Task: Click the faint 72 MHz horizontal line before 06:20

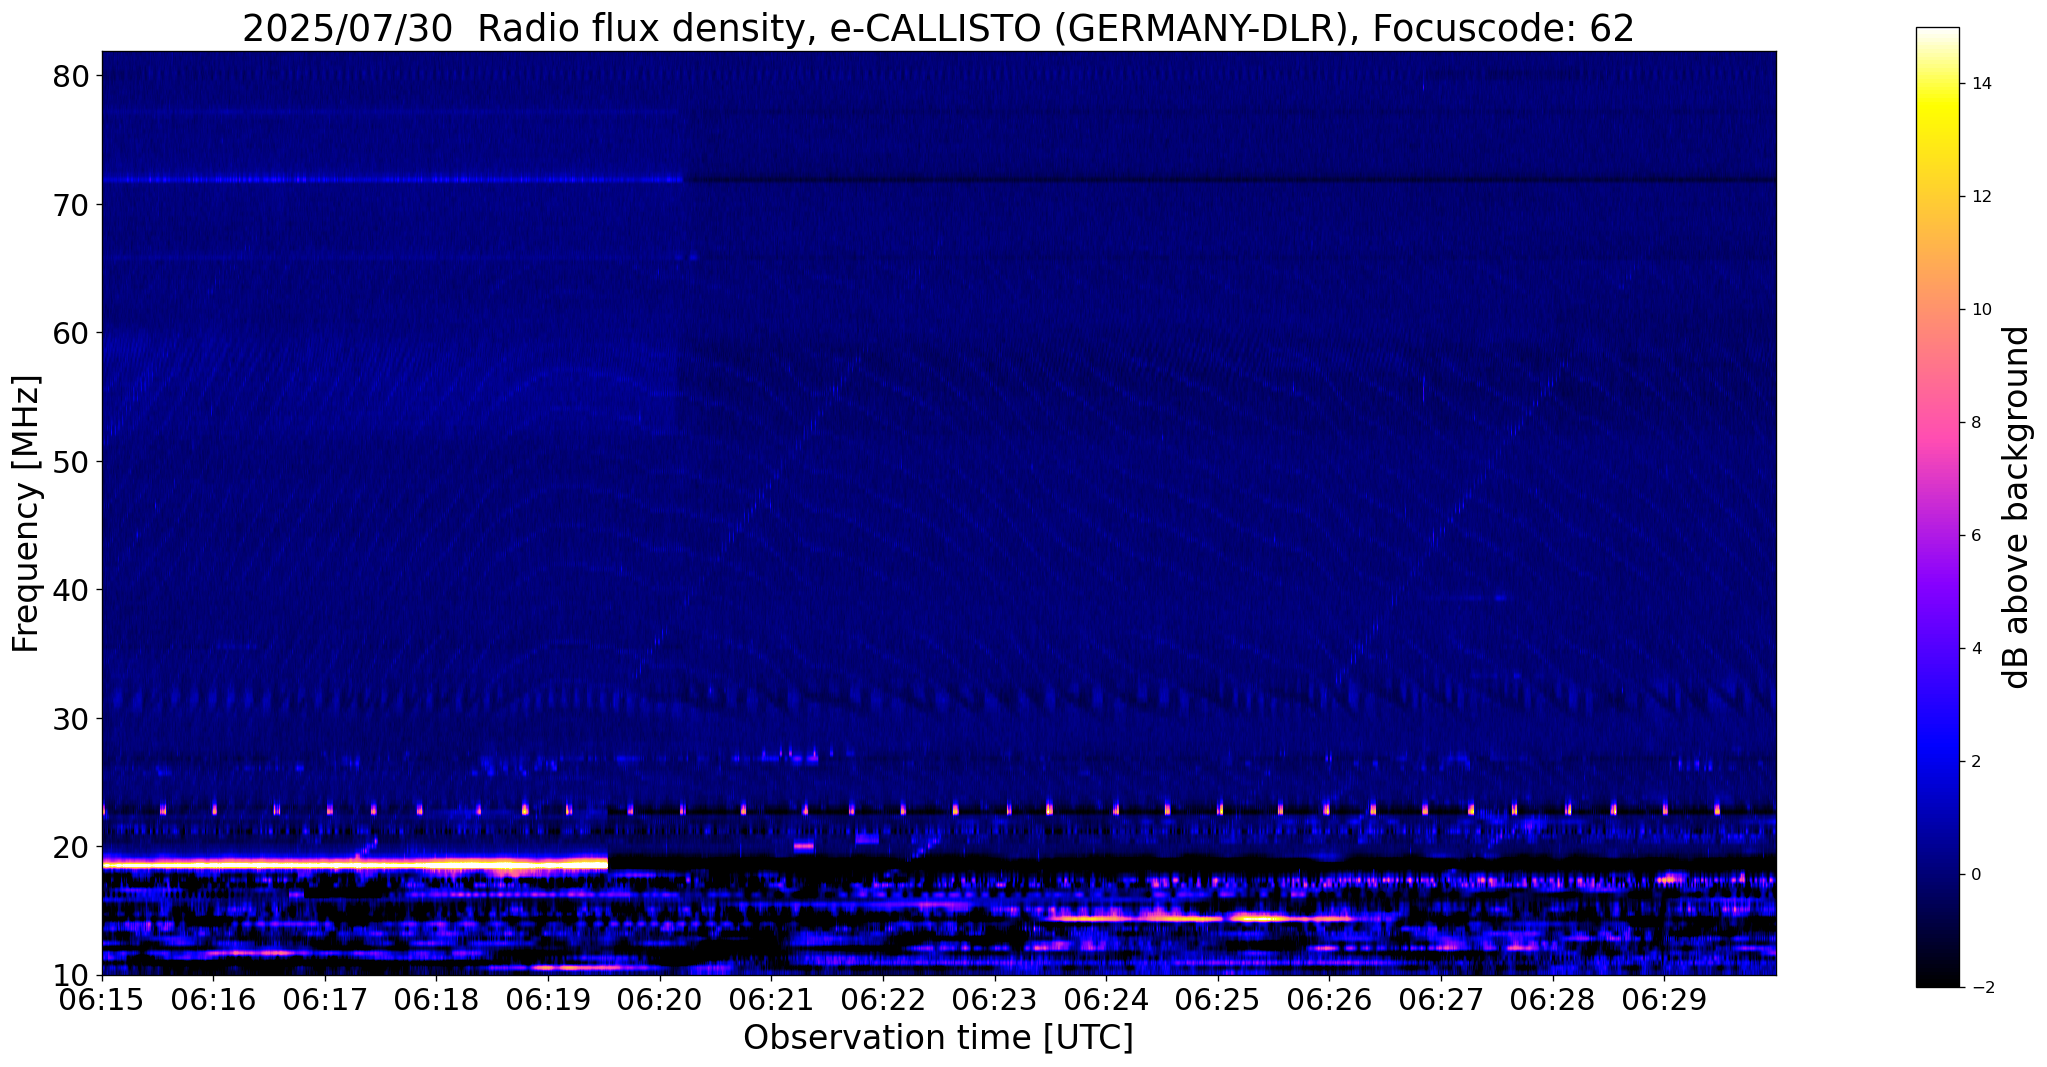Action: (392, 180)
